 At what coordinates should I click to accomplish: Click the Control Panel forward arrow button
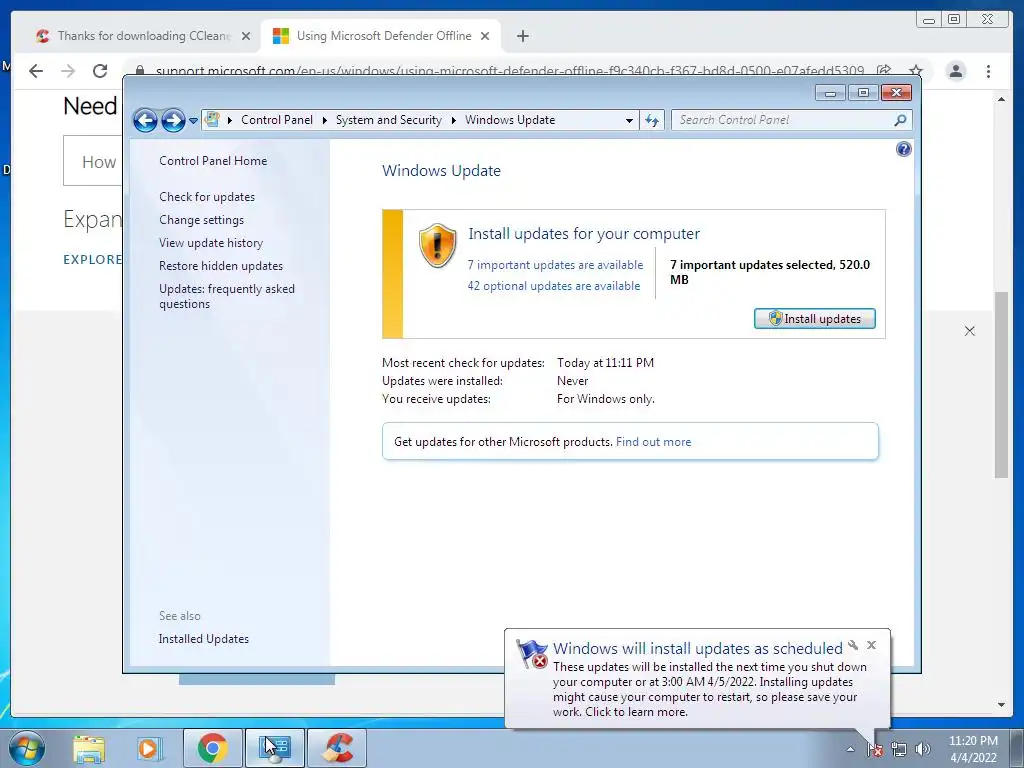click(173, 120)
